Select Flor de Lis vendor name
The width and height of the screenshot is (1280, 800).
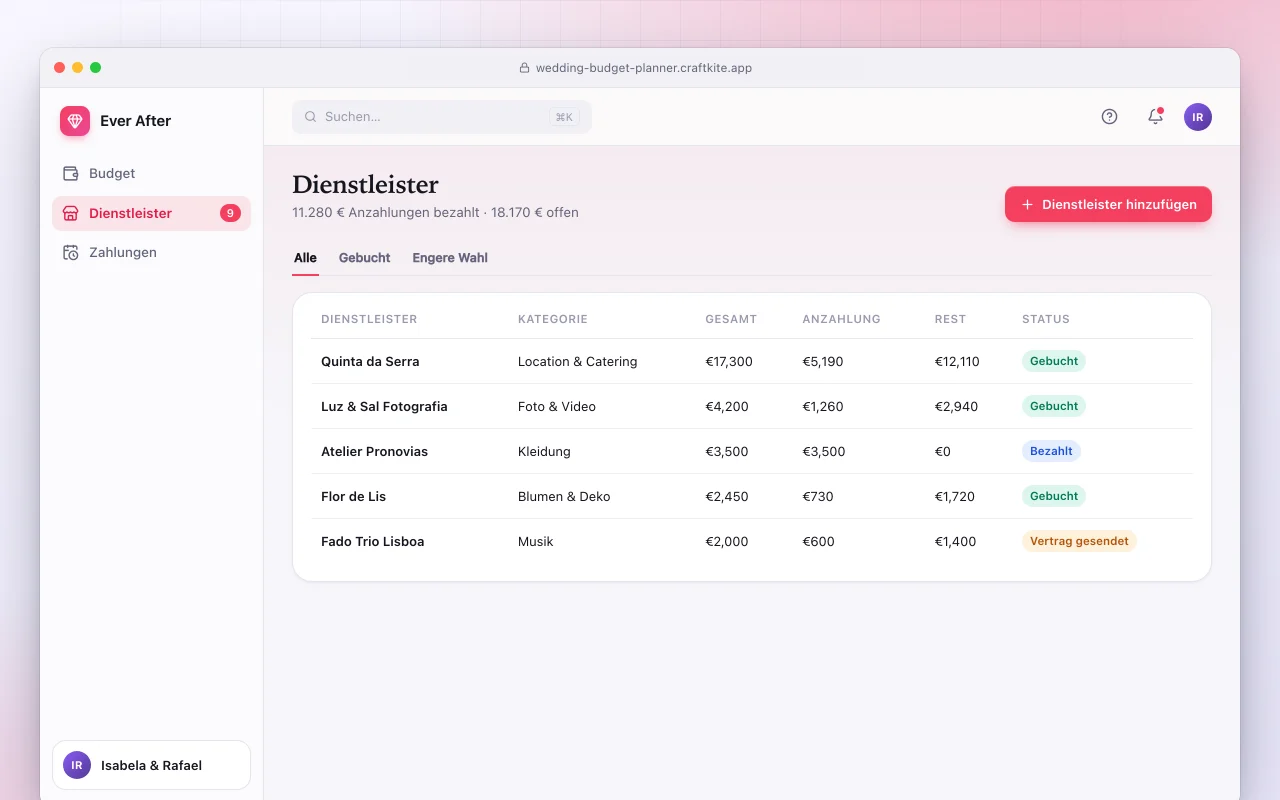tap(353, 496)
